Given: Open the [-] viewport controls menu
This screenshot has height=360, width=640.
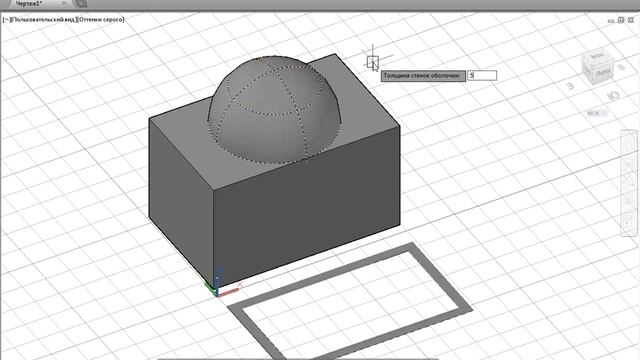Looking at the screenshot, I should [x=7, y=19].
